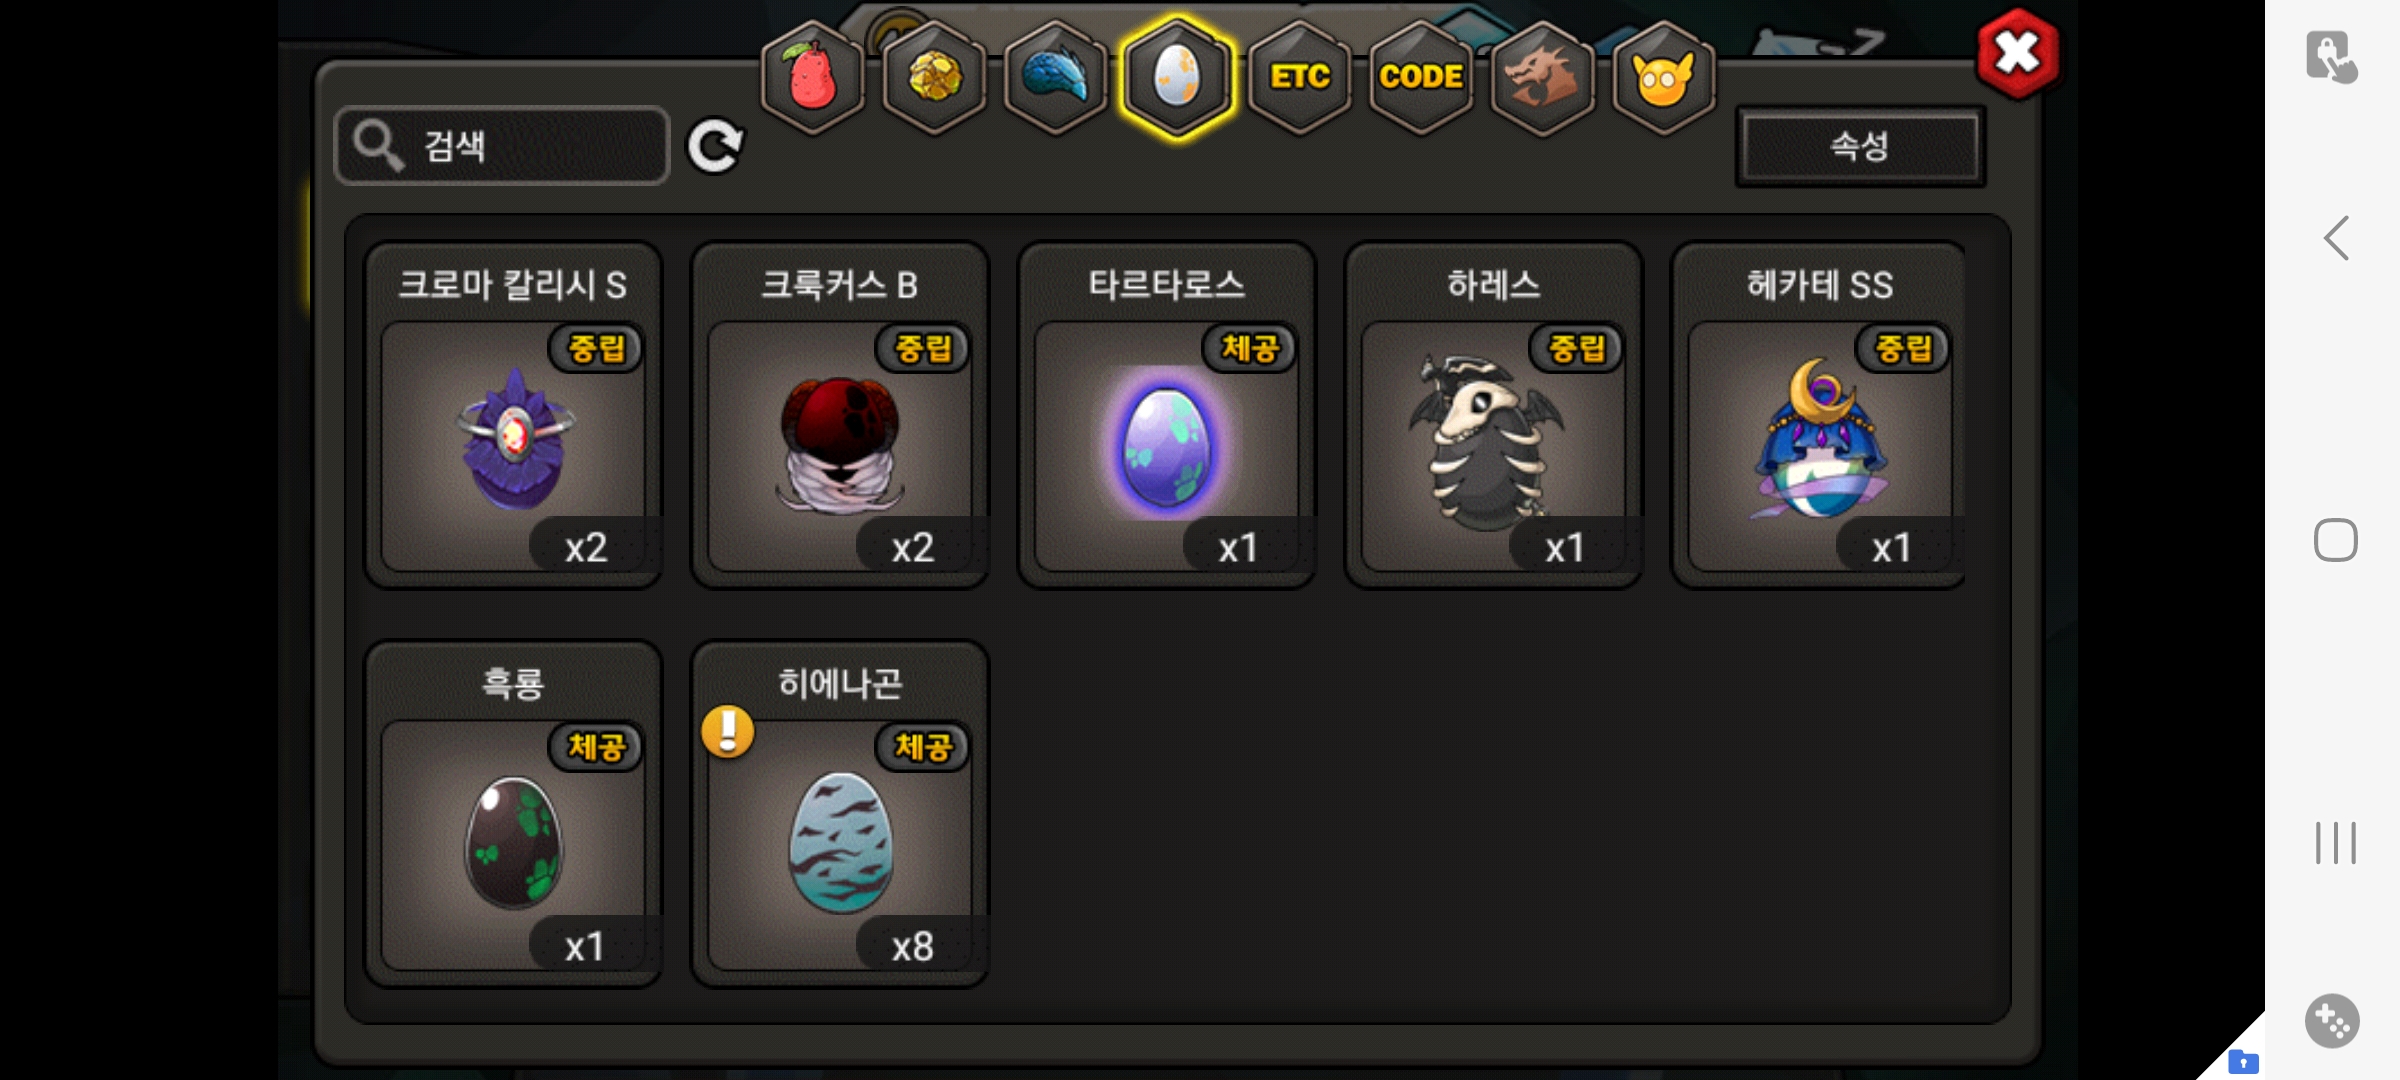This screenshot has width=2400, height=1080.
Task: Click the 검색 search input field
Action: [x=502, y=146]
